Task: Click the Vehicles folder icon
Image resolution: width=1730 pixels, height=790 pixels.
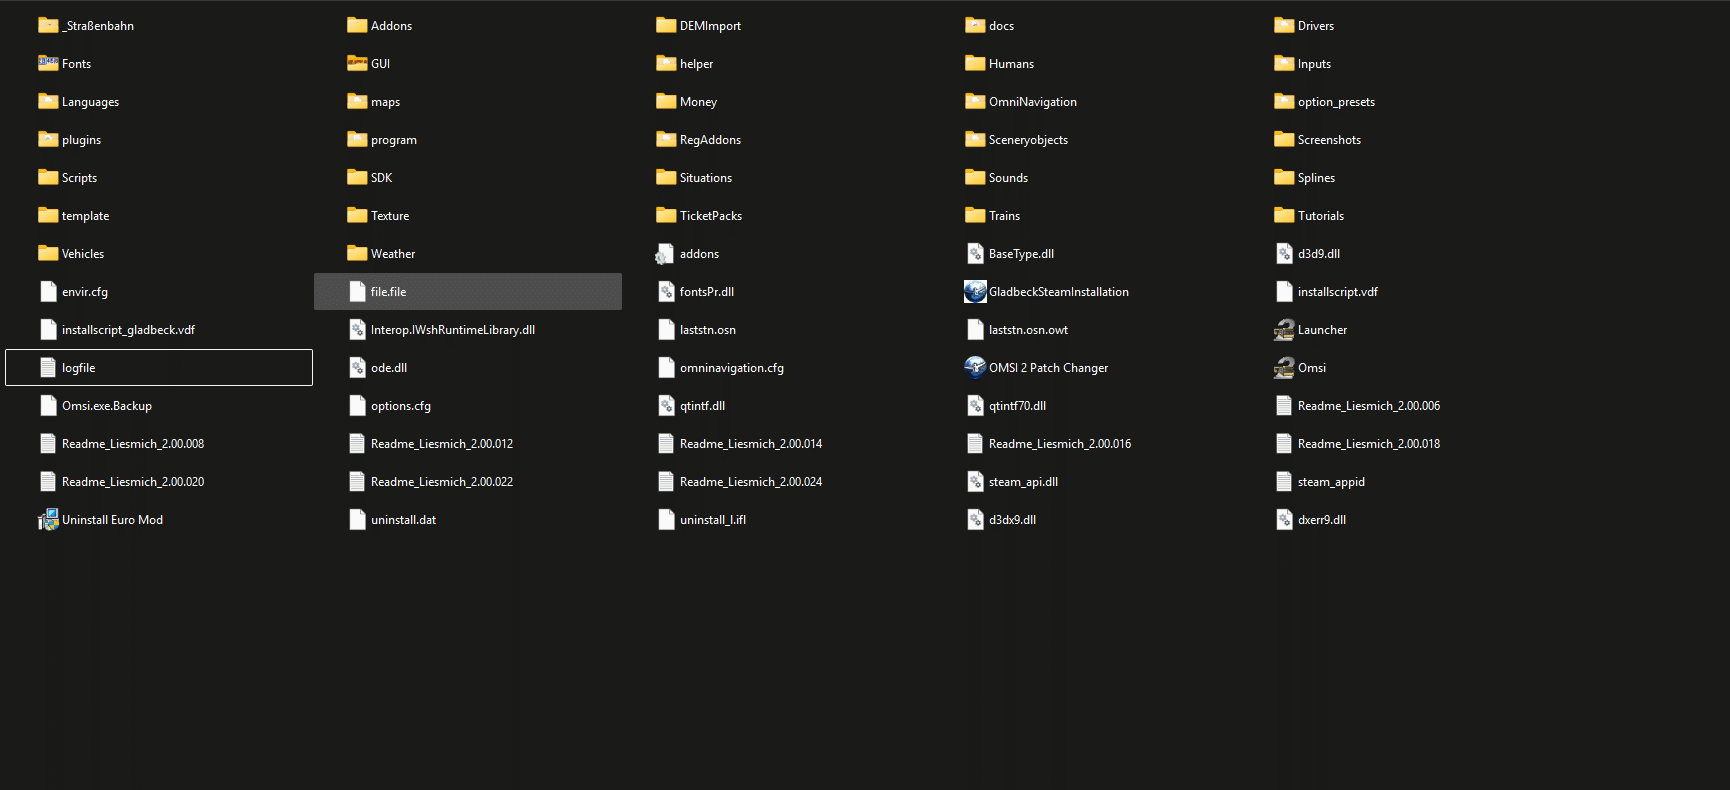Action: 48,254
